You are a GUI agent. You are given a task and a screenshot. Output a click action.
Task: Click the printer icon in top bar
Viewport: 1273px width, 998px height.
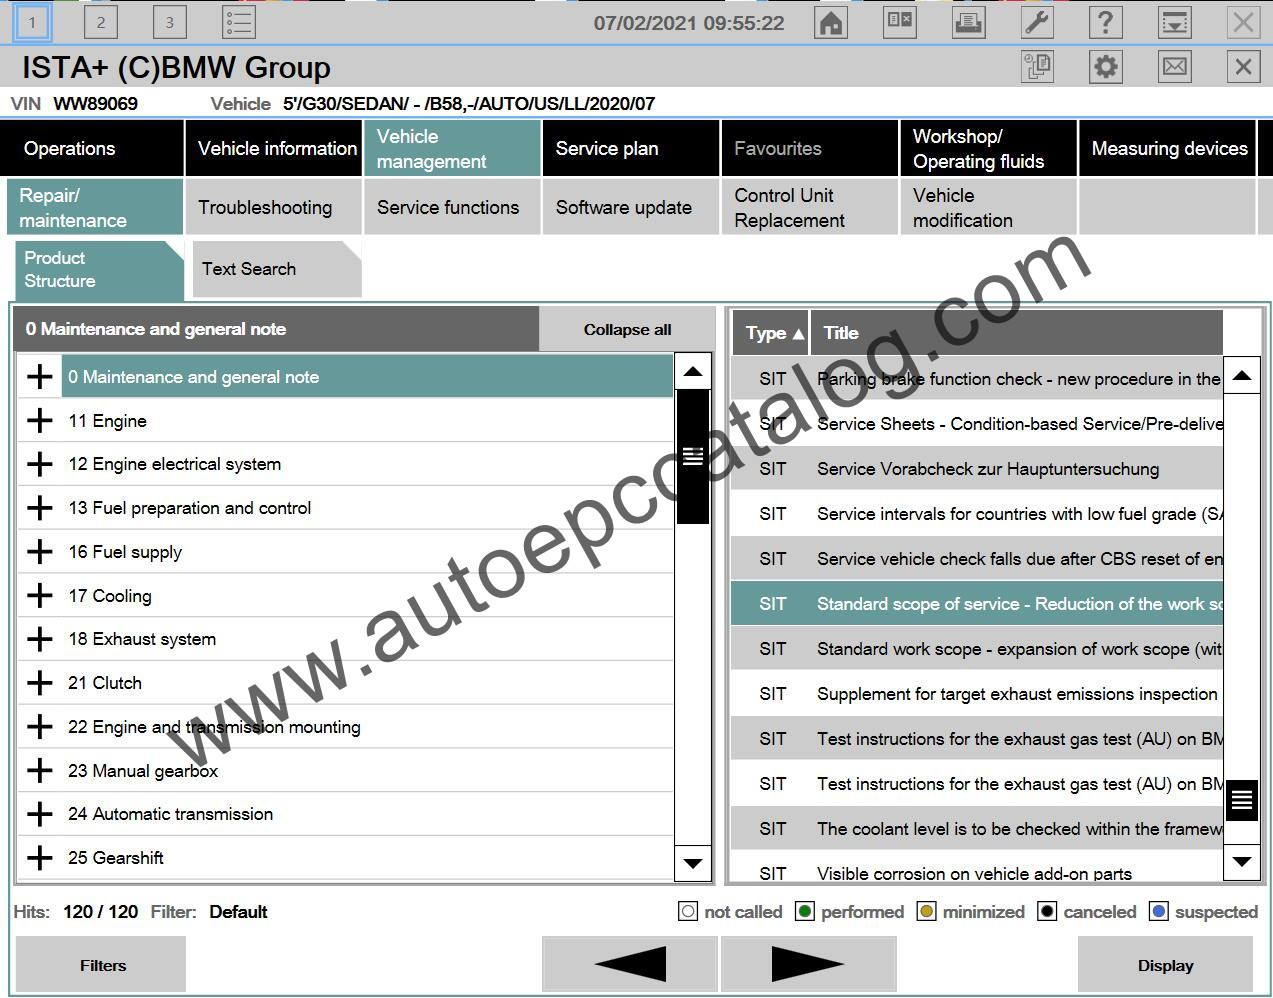point(968,22)
